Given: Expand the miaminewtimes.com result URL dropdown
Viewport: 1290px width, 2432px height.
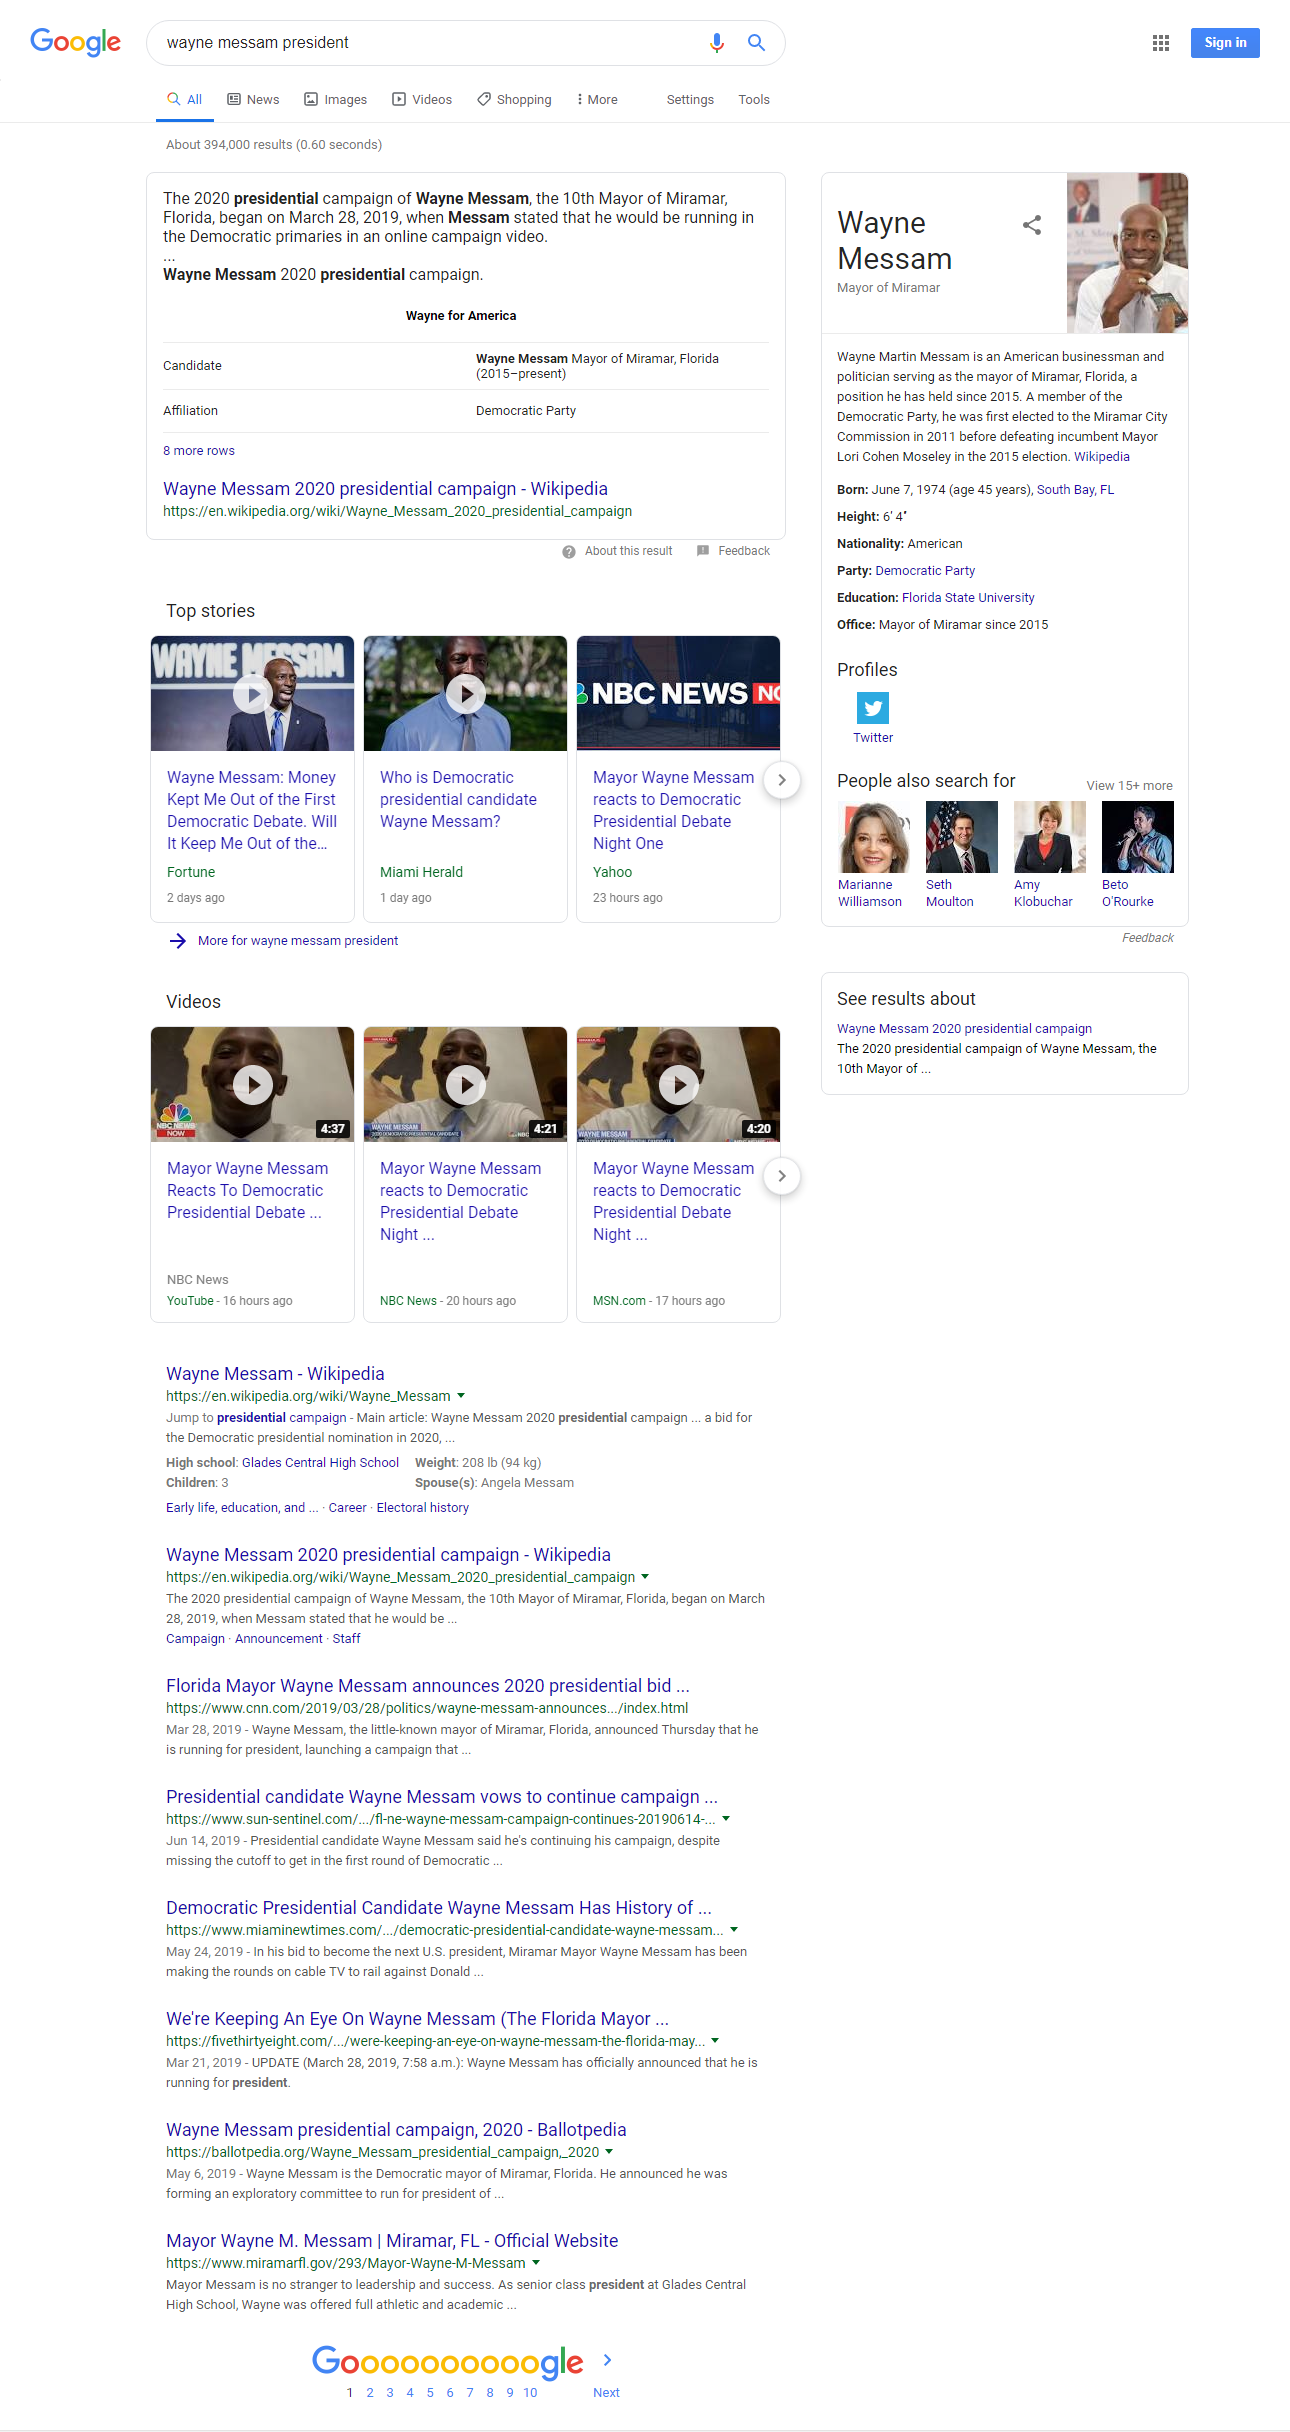Looking at the screenshot, I should [x=734, y=1930].
